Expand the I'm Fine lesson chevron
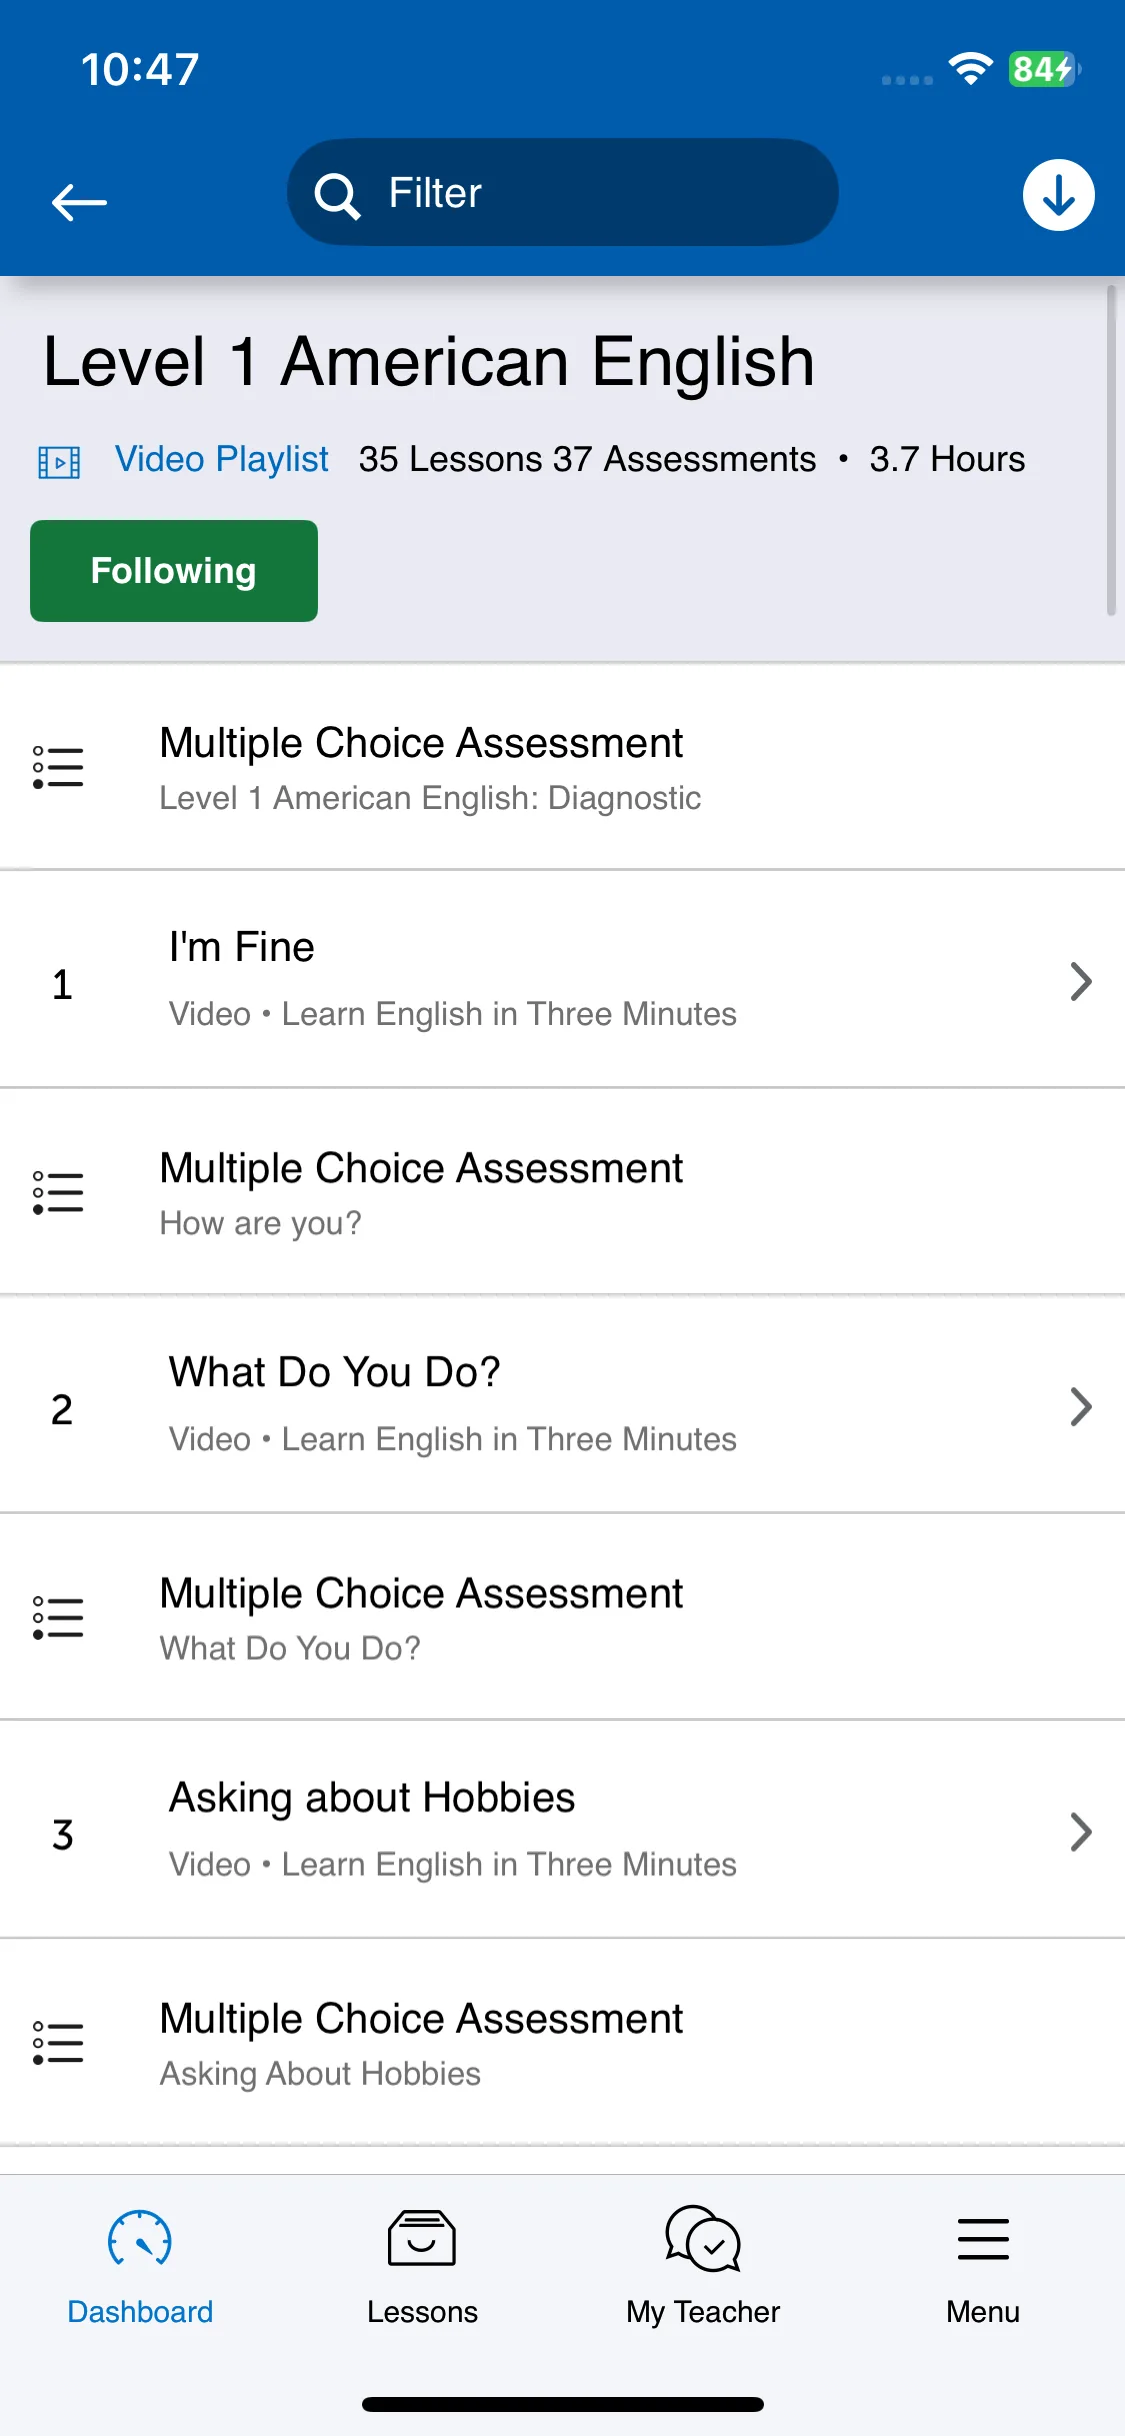 click(x=1080, y=982)
